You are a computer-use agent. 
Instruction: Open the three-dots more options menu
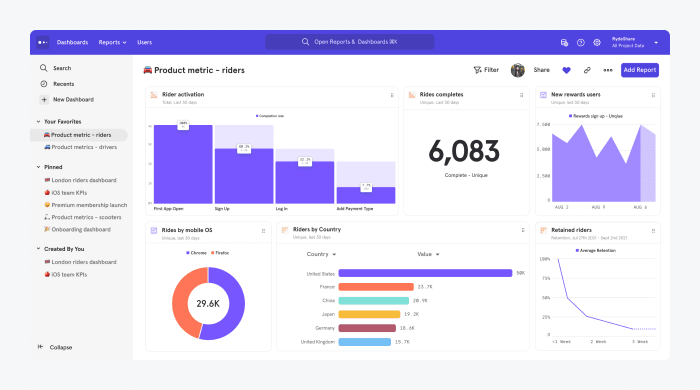pyautogui.click(x=608, y=70)
